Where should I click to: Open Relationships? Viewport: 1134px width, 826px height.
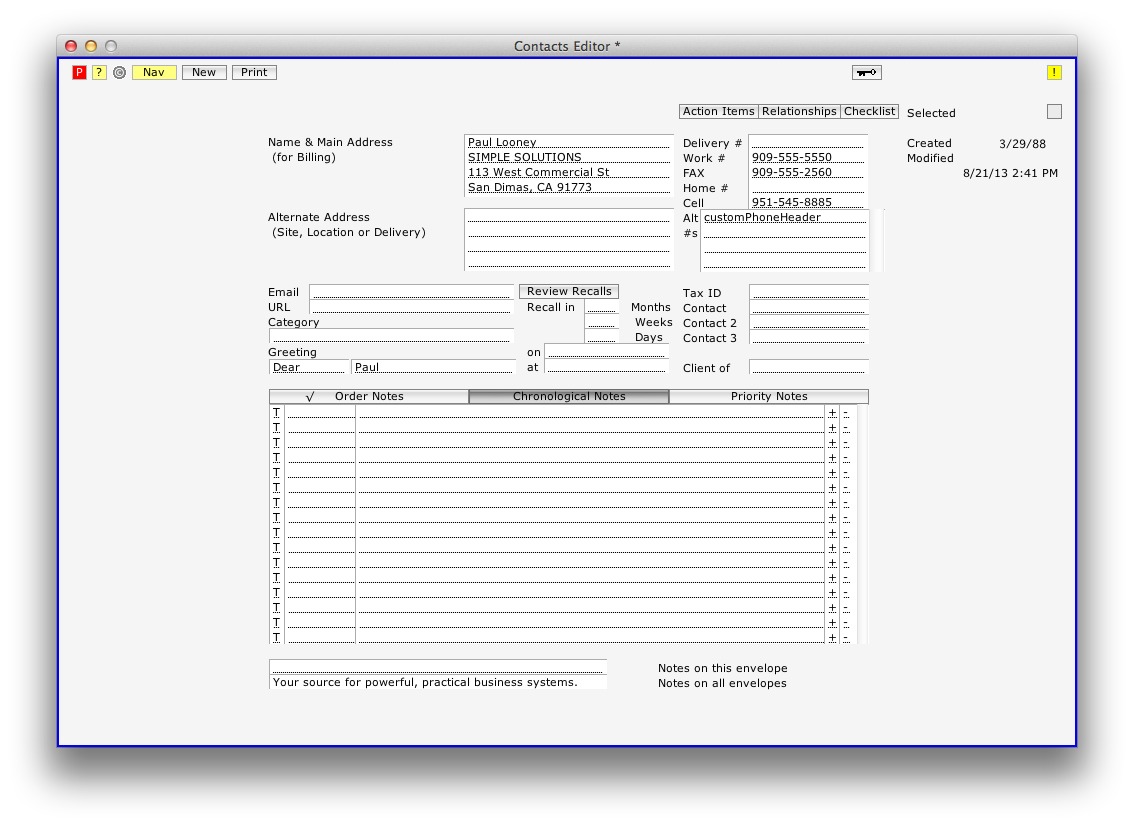point(799,111)
